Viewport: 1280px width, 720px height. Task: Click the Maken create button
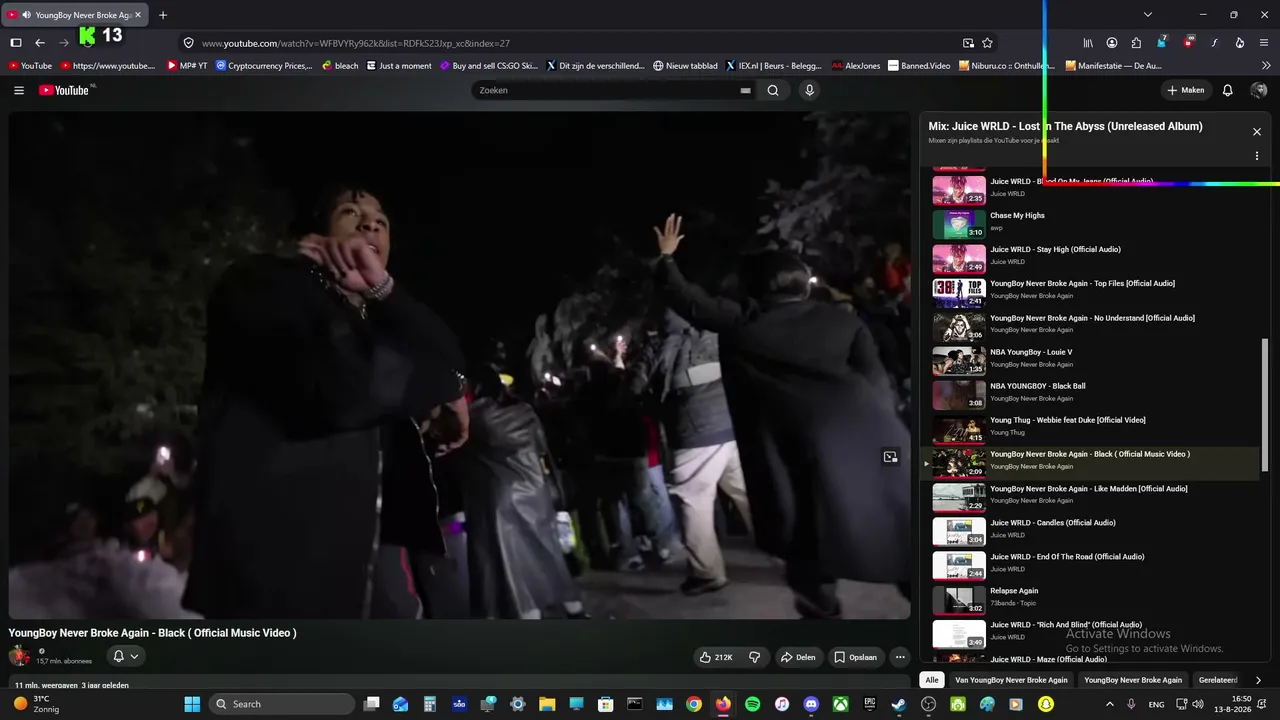pyautogui.click(x=1186, y=90)
